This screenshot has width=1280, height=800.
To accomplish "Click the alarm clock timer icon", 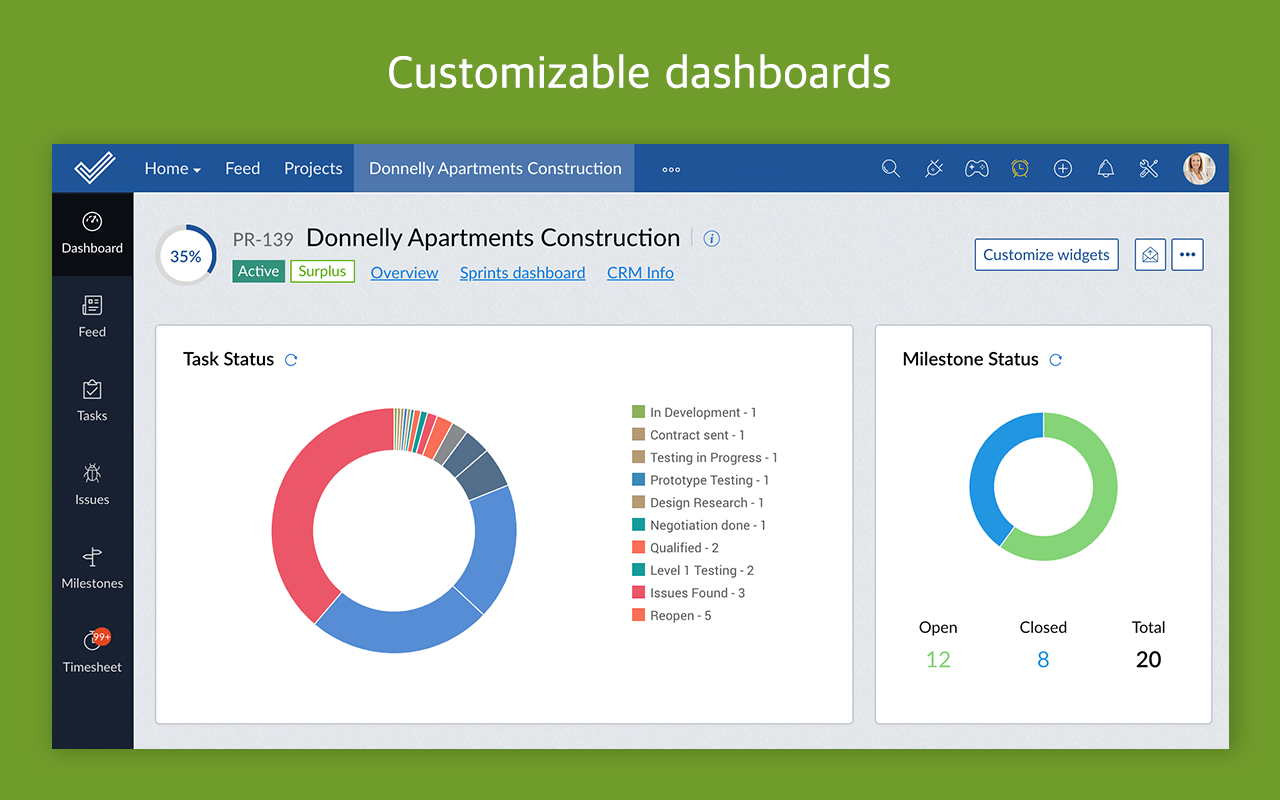I will pos(1019,169).
